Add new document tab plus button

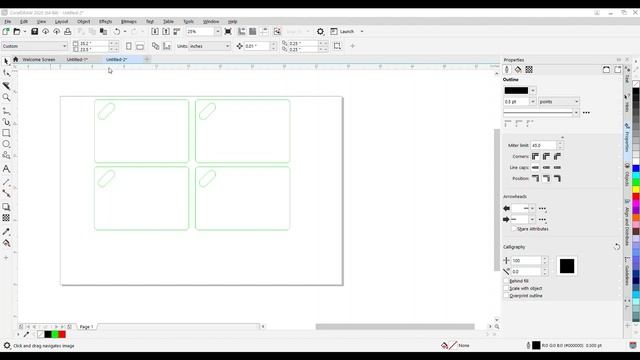(147, 60)
